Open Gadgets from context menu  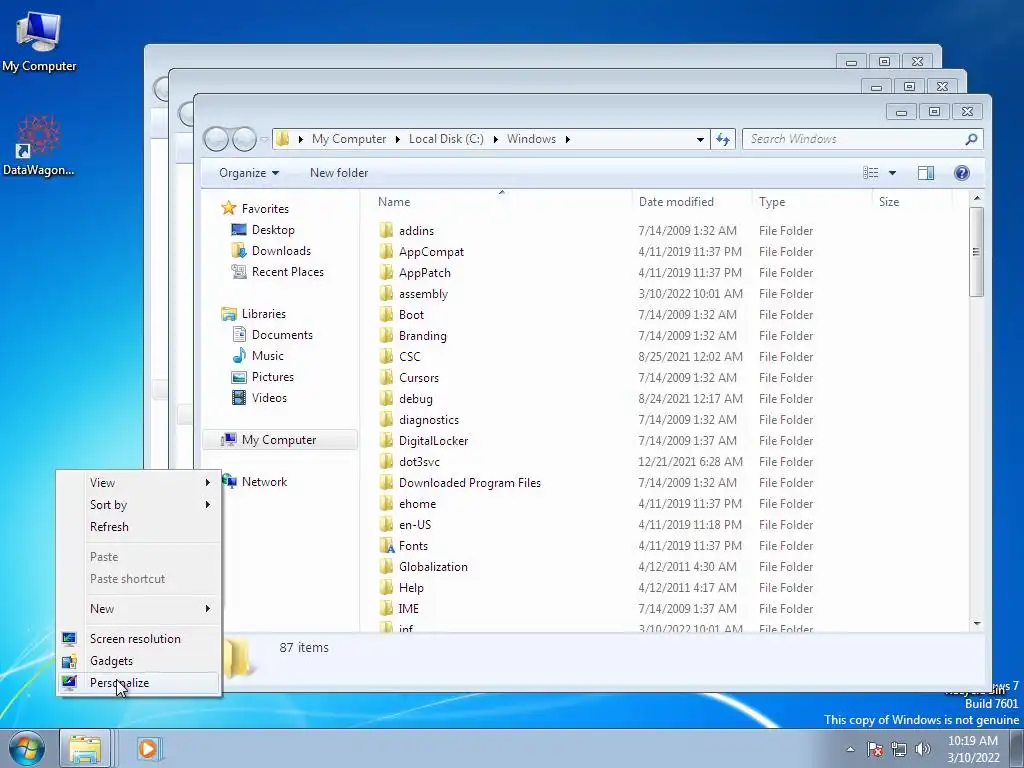[x=139, y=661]
